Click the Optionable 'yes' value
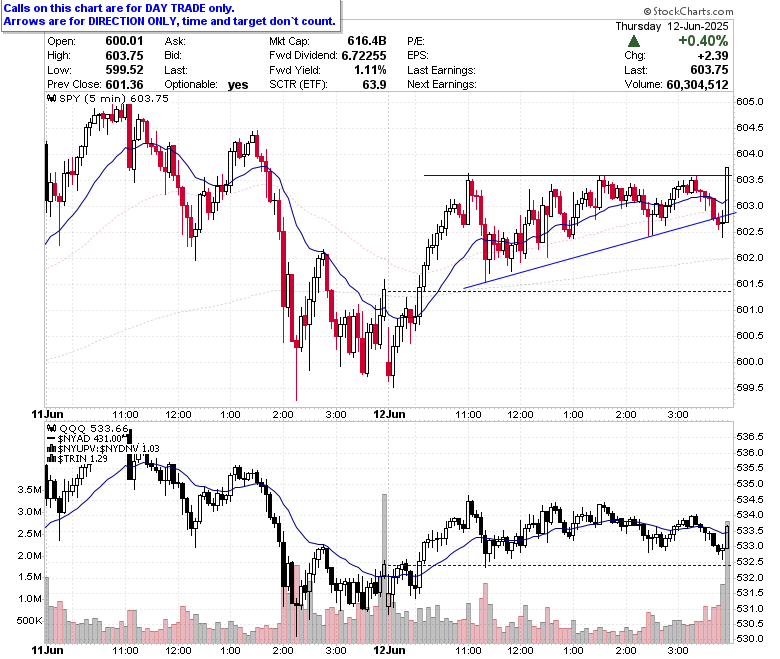This screenshot has height=659, width=780. pos(238,85)
